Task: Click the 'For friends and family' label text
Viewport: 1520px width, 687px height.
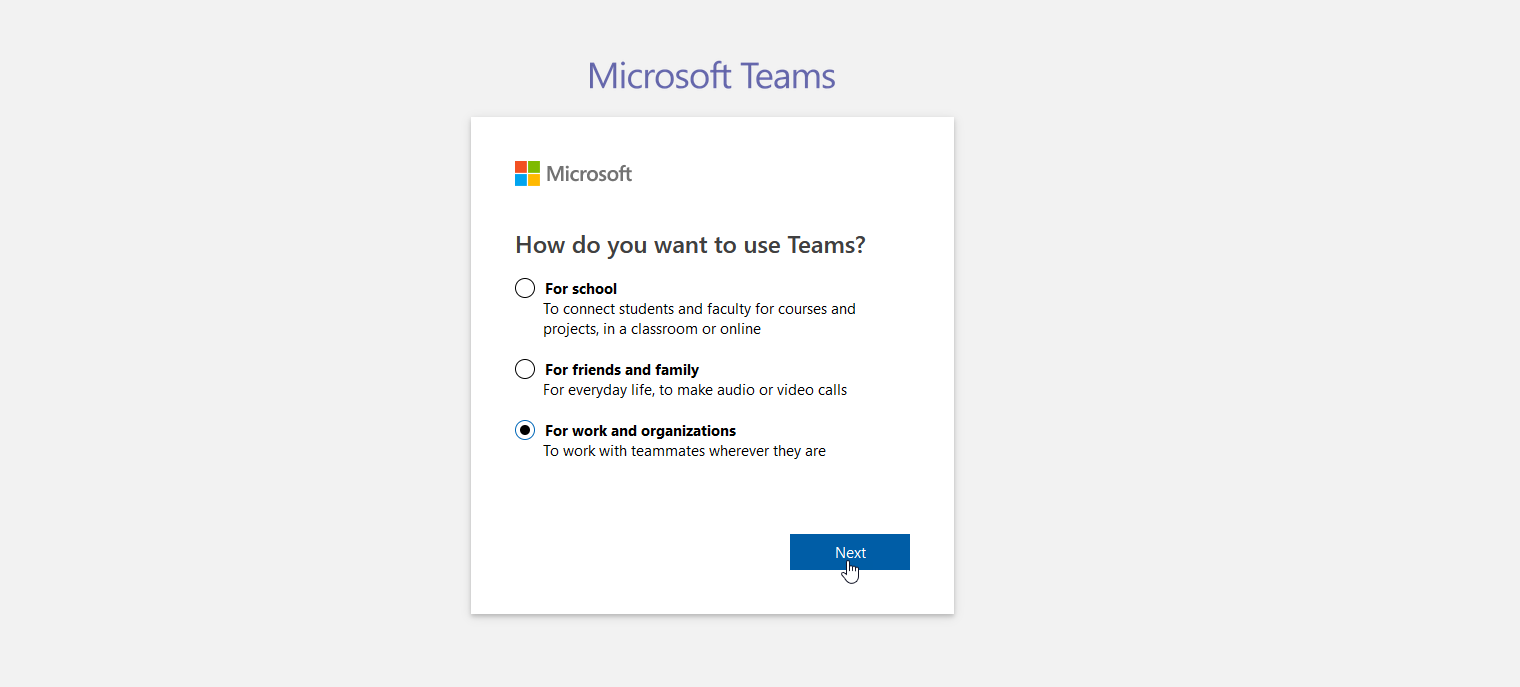Action: 622,370
